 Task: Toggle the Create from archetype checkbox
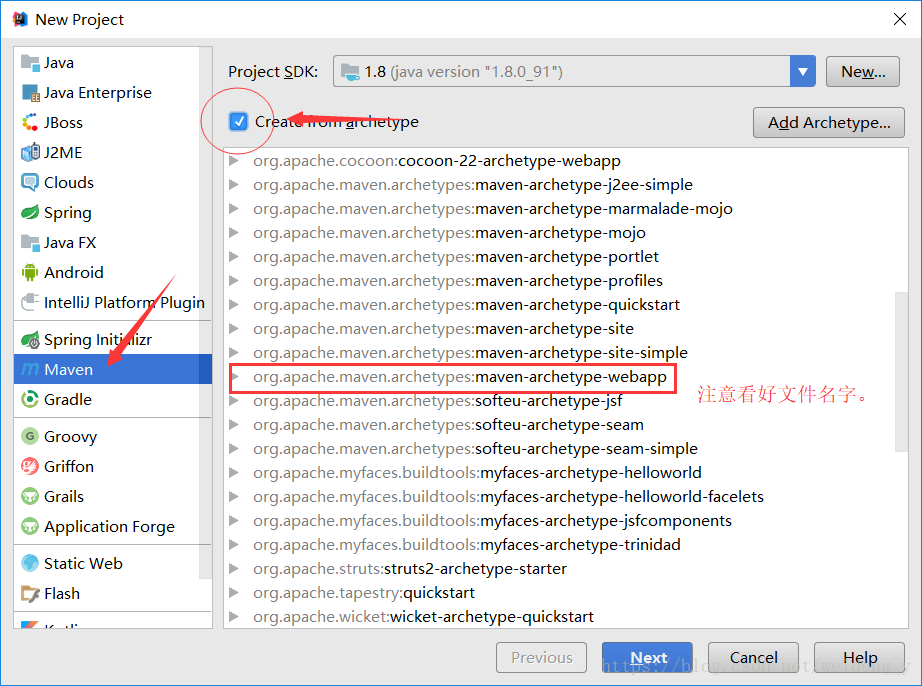click(238, 122)
